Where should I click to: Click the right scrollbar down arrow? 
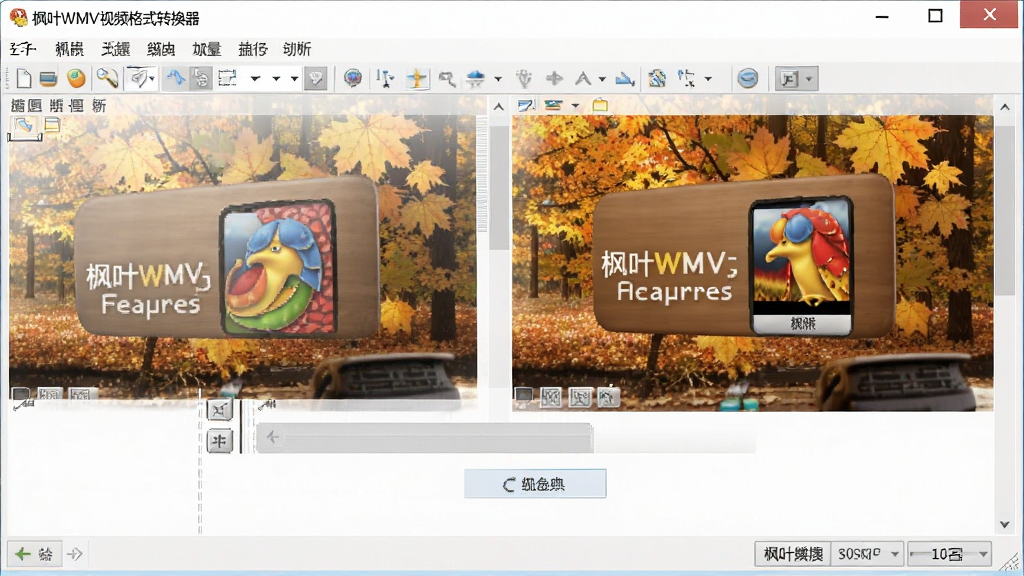coord(1004,524)
